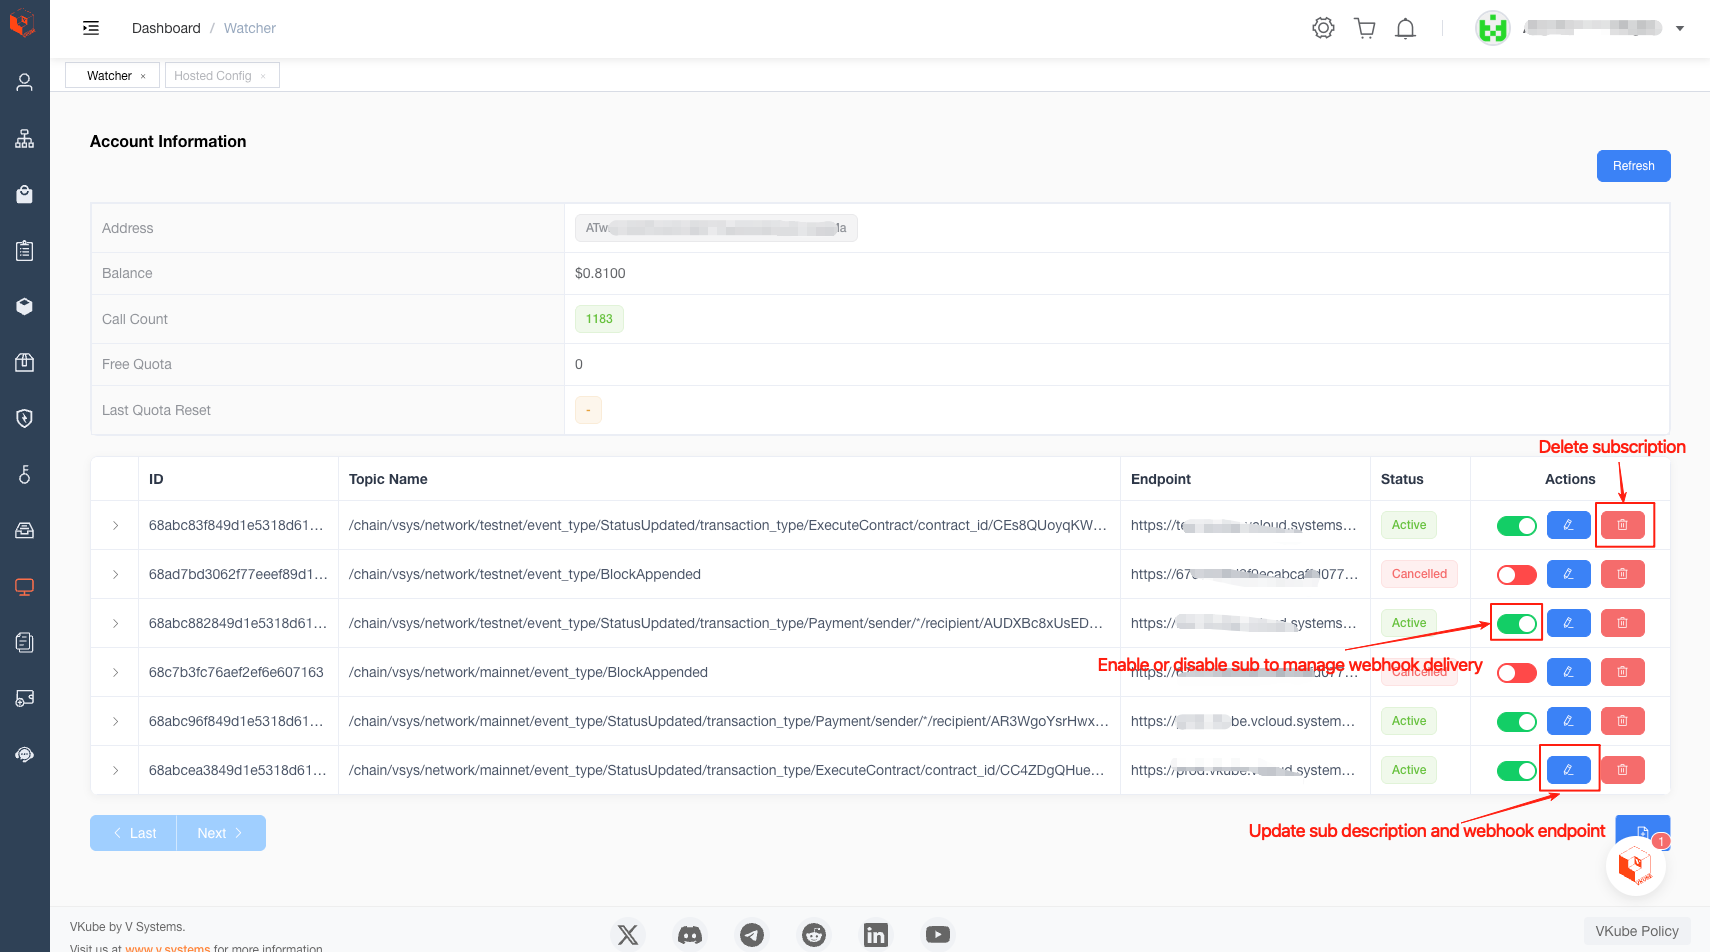The image size is (1710, 952).
Task: Open the shopping cart icon
Action: [1364, 28]
